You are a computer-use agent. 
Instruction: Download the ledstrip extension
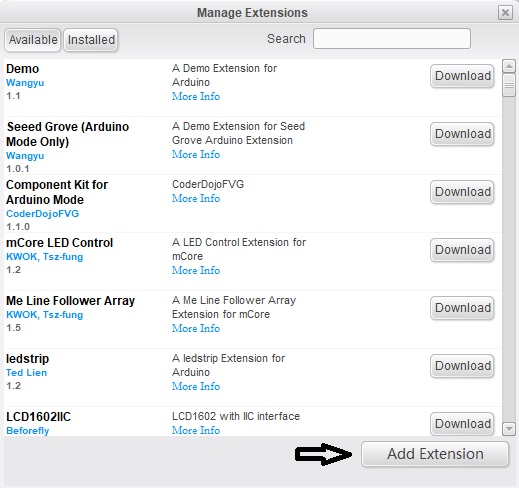pos(462,366)
